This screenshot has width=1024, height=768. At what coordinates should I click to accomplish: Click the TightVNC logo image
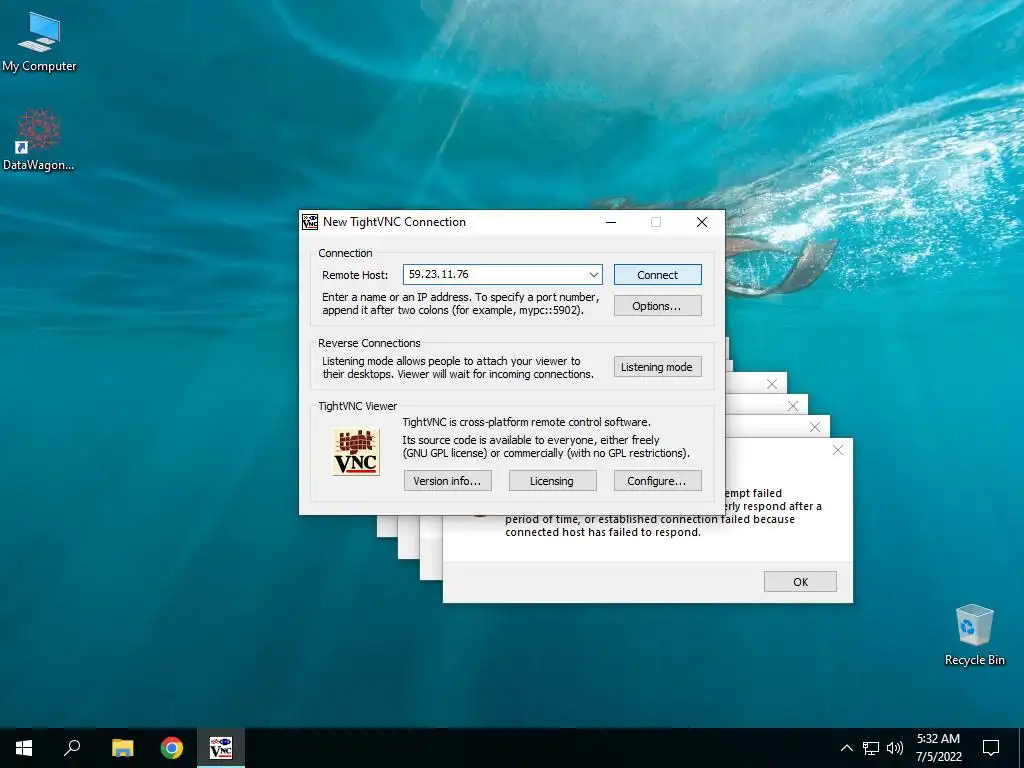point(356,452)
